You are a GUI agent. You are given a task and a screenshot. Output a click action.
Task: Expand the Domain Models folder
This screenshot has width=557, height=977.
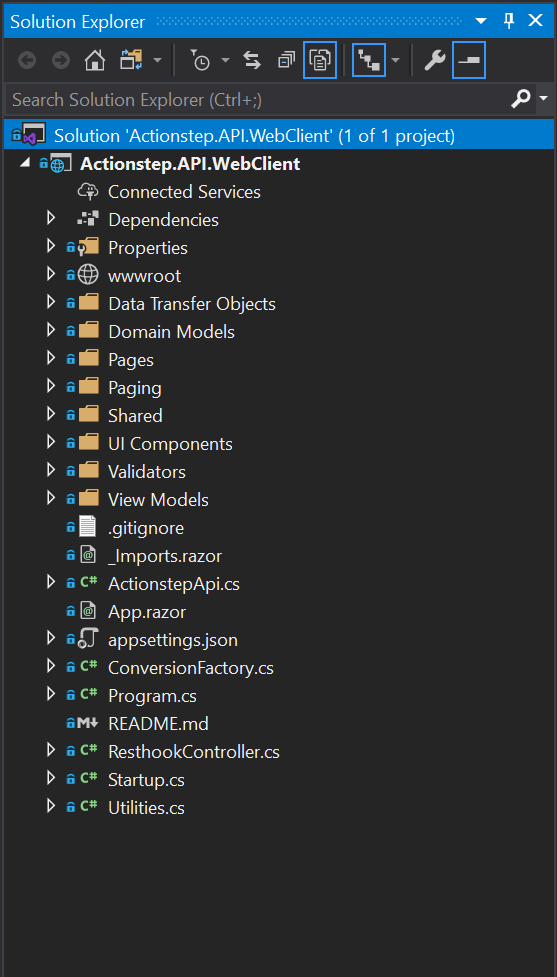51,331
